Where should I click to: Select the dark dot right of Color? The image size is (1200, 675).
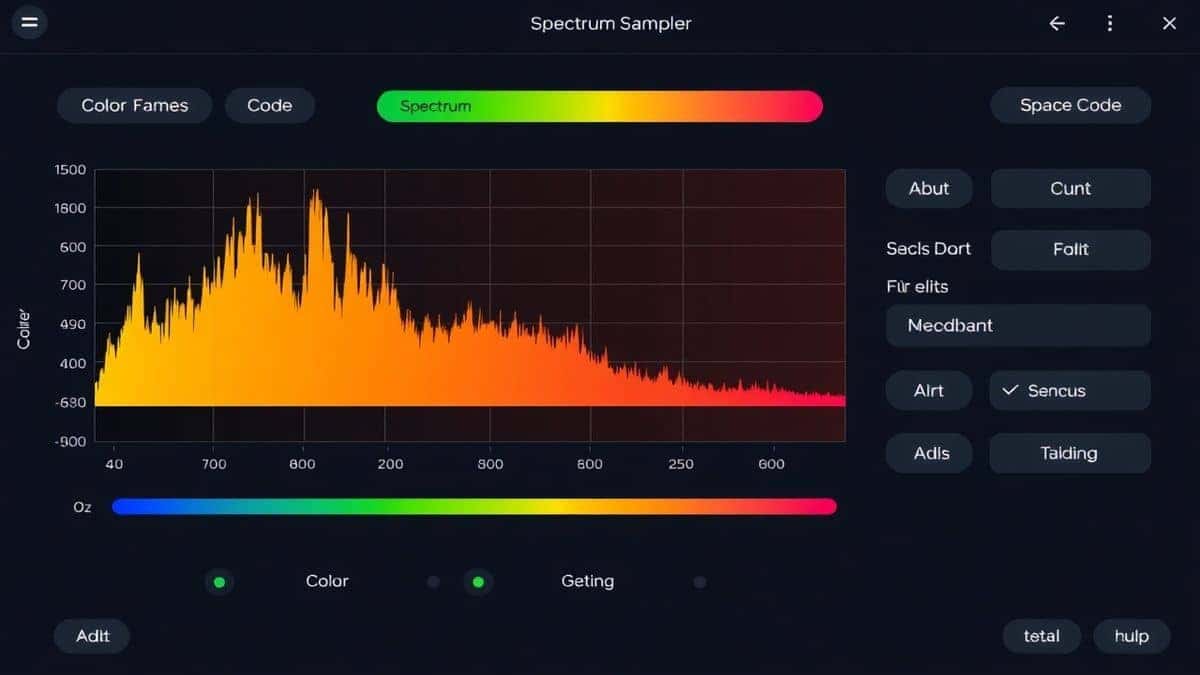(x=433, y=582)
